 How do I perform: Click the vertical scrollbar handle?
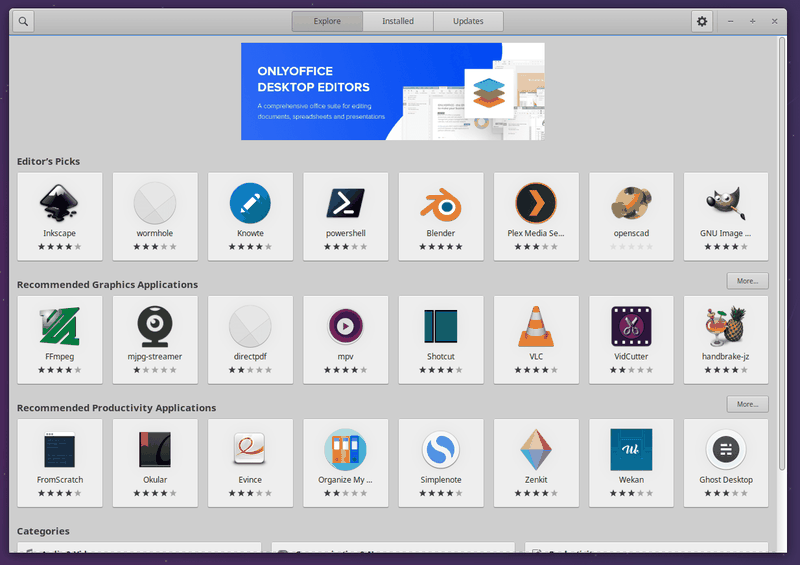[x=782, y=254]
